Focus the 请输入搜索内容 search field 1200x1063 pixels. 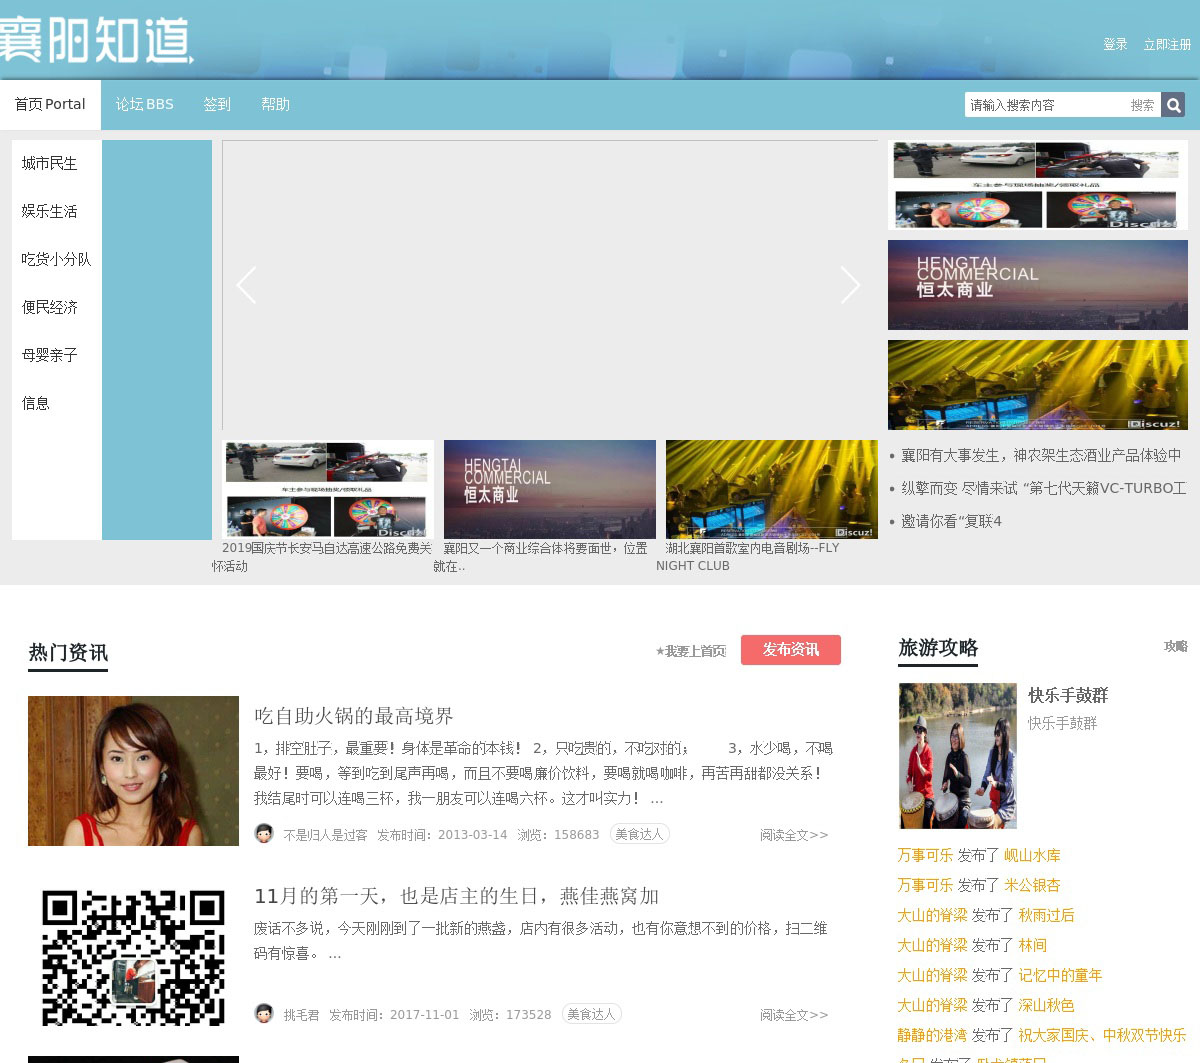(x=1045, y=105)
